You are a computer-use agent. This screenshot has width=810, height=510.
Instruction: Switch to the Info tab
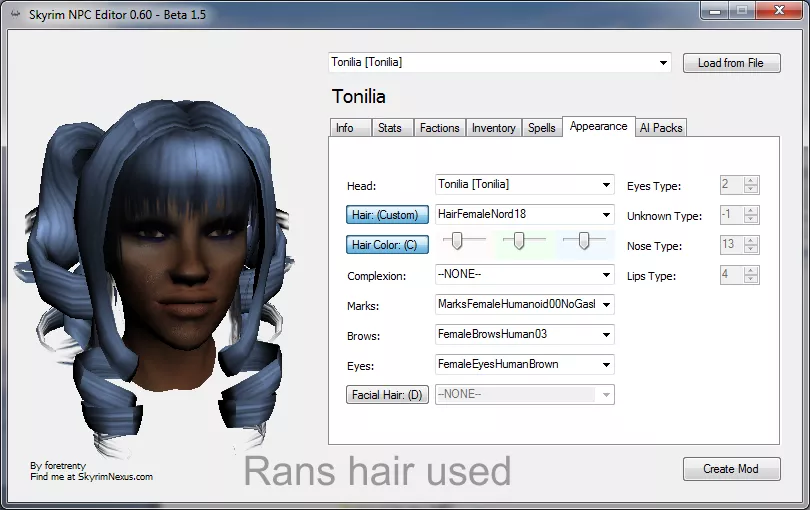(350, 128)
